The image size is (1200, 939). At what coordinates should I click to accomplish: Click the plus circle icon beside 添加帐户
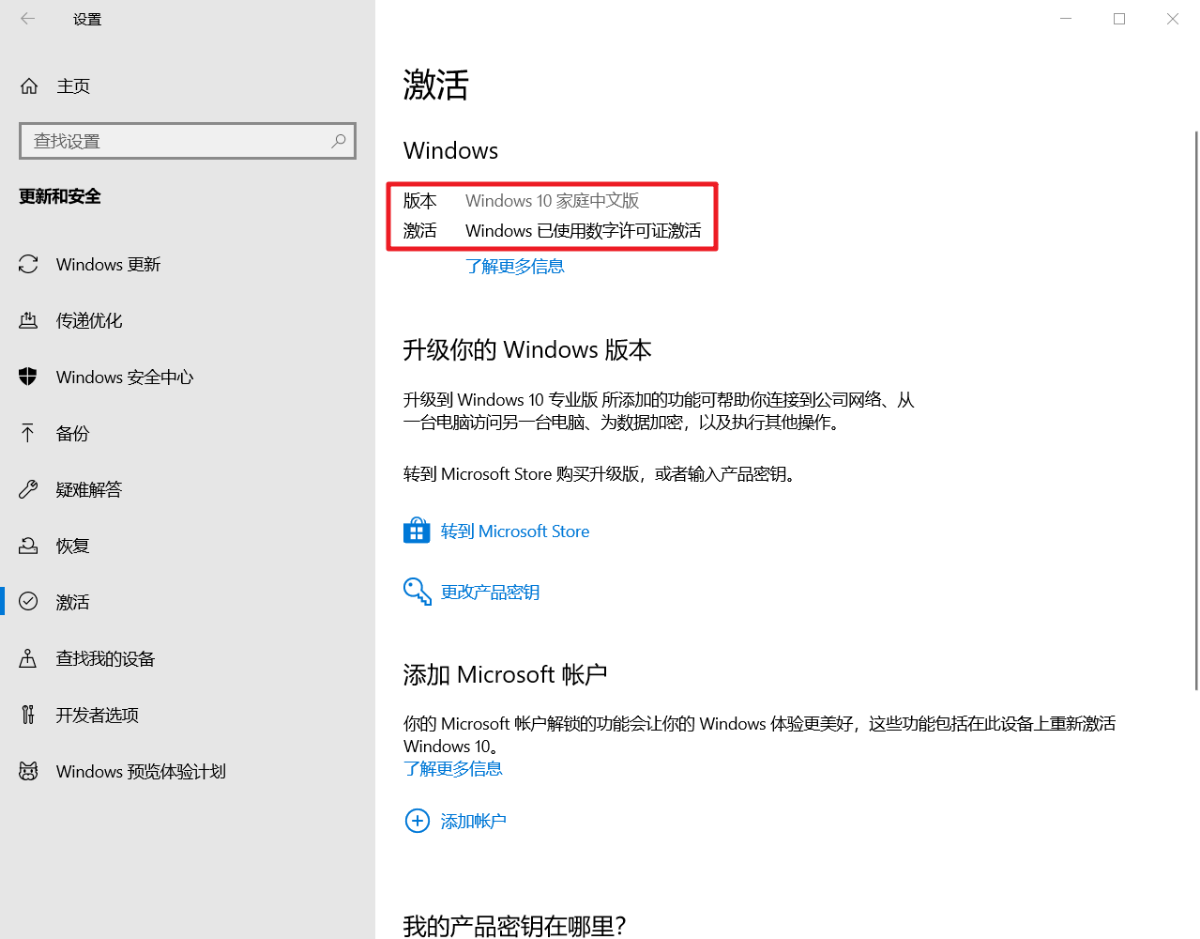coord(416,821)
